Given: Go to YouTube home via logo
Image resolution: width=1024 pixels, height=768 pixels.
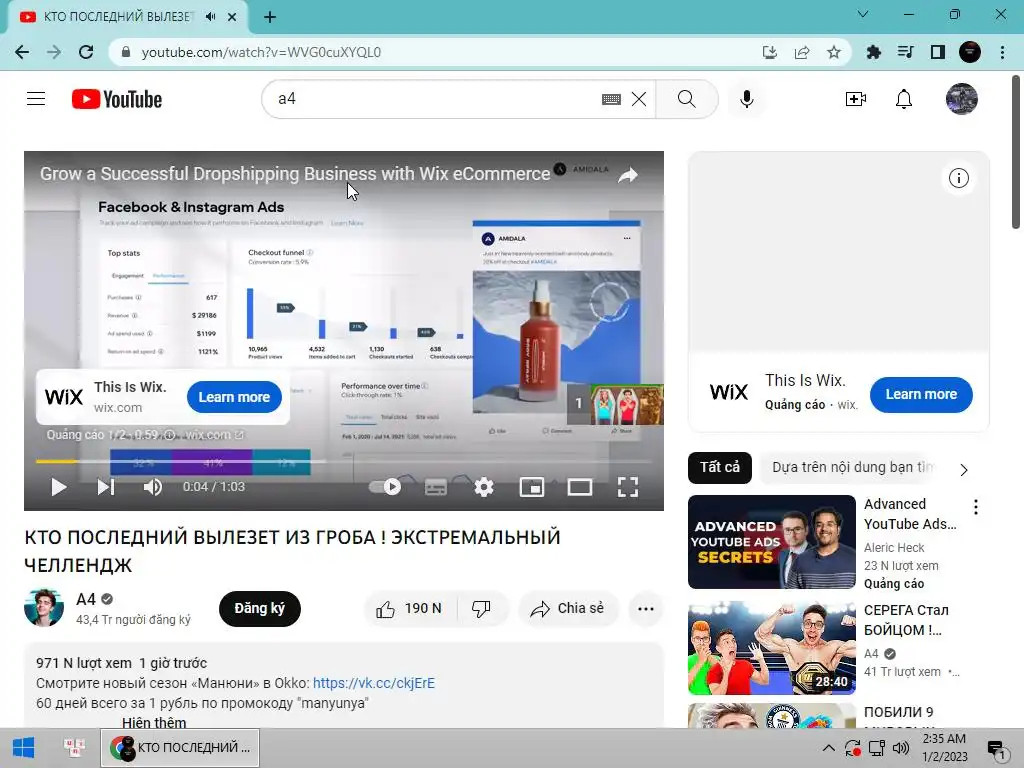Looking at the screenshot, I should (x=117, y=99).
